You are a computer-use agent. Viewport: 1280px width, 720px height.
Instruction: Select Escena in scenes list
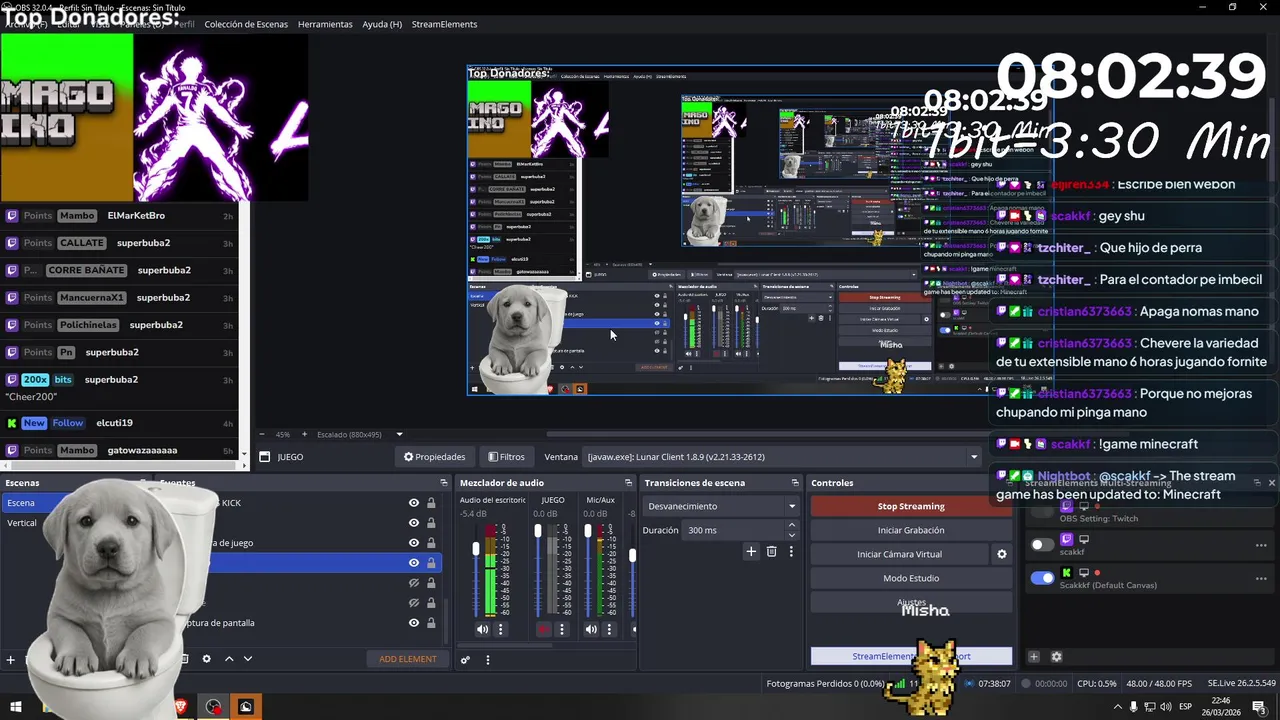tap(21, 503)
